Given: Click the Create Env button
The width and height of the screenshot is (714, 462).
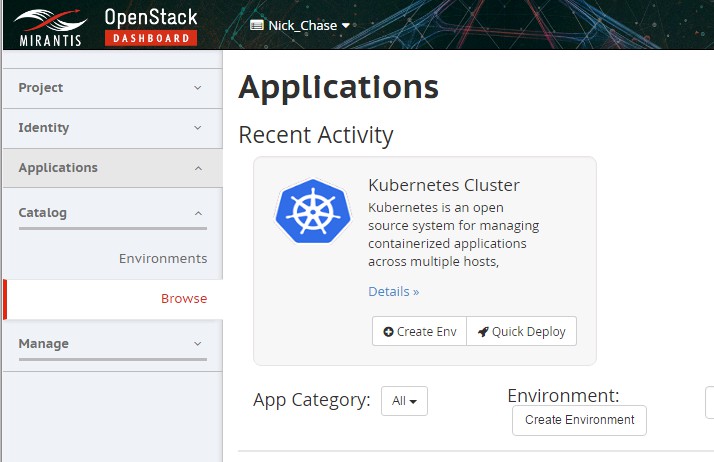Looking at the screenshot, I should [419, 331].
